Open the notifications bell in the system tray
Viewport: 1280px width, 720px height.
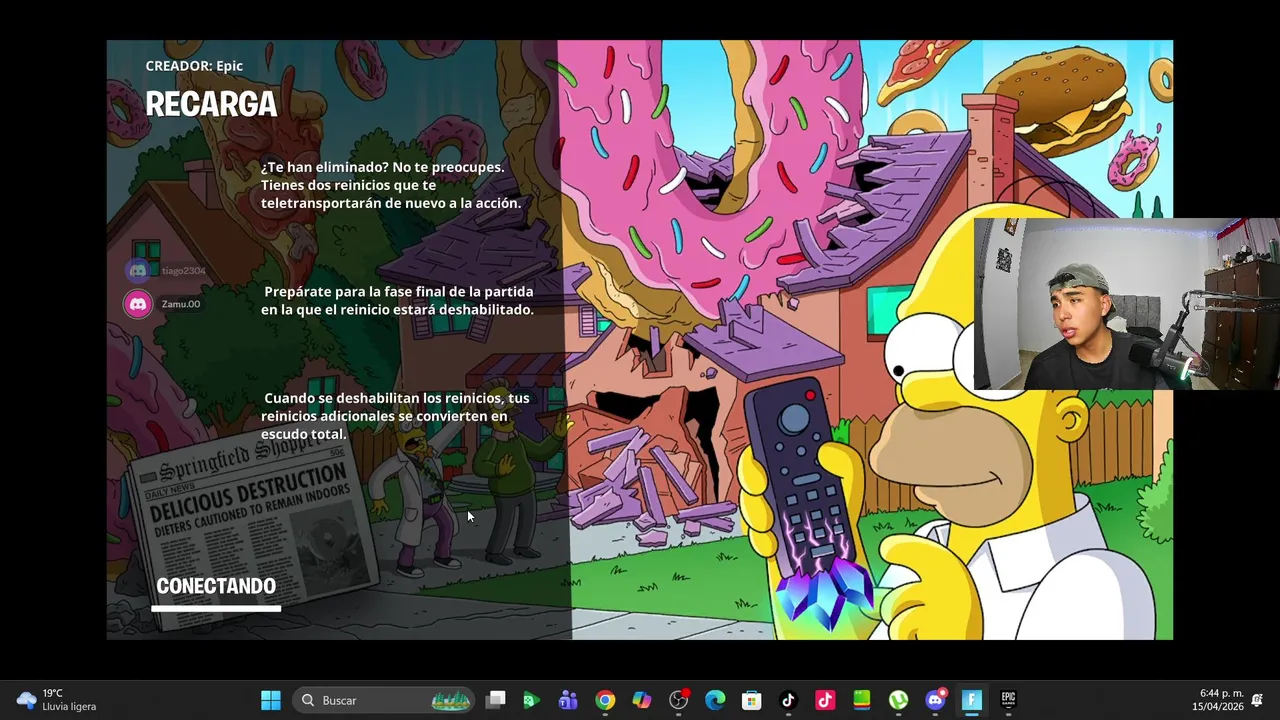(1257, 700)
